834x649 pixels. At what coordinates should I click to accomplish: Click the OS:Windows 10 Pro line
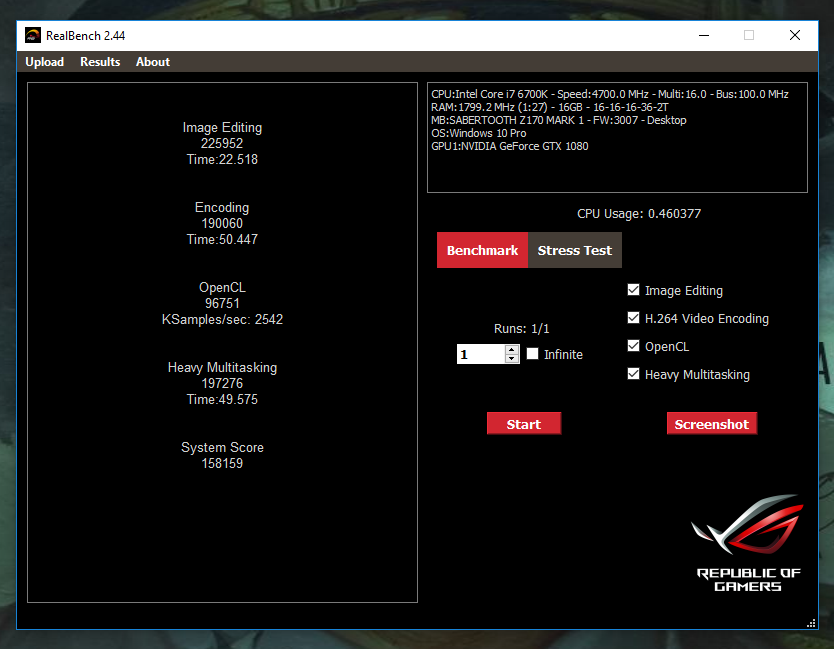479,133
